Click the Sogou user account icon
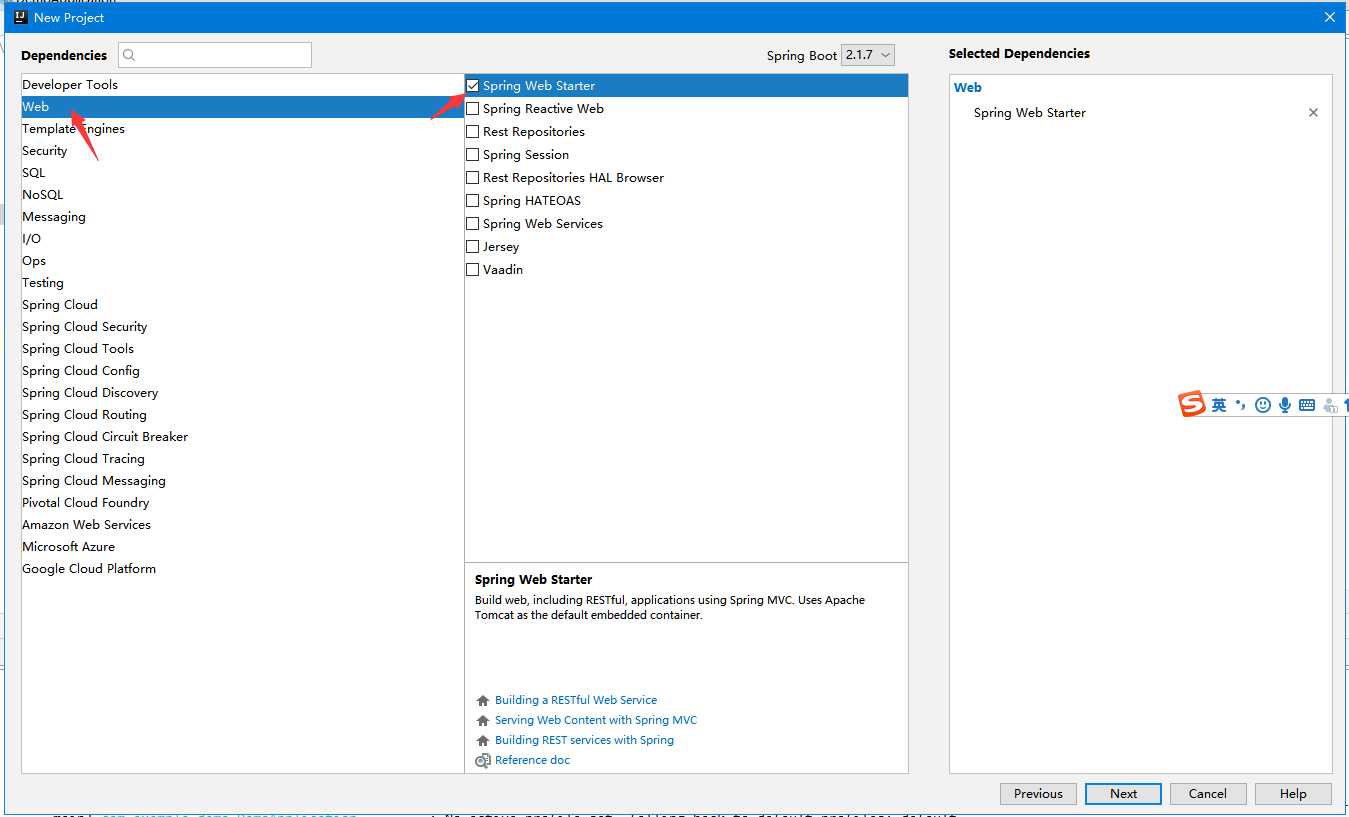 point(1329,405)
